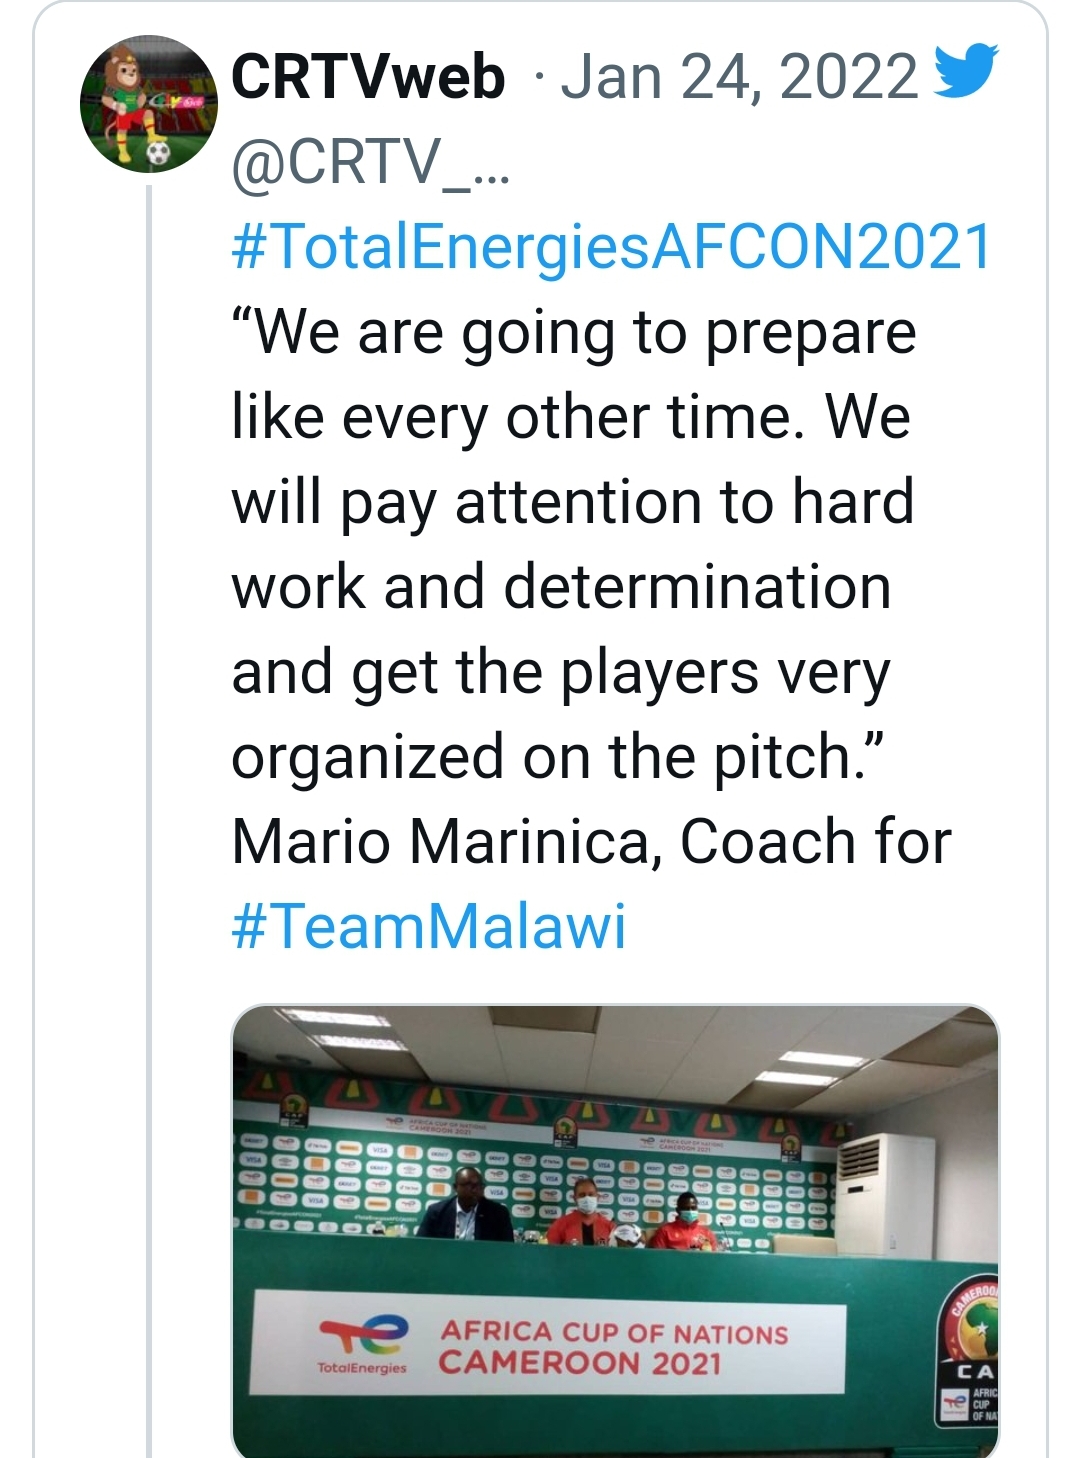
Task: Click the center man in red shirt
Action: [x=587, y=1215]
